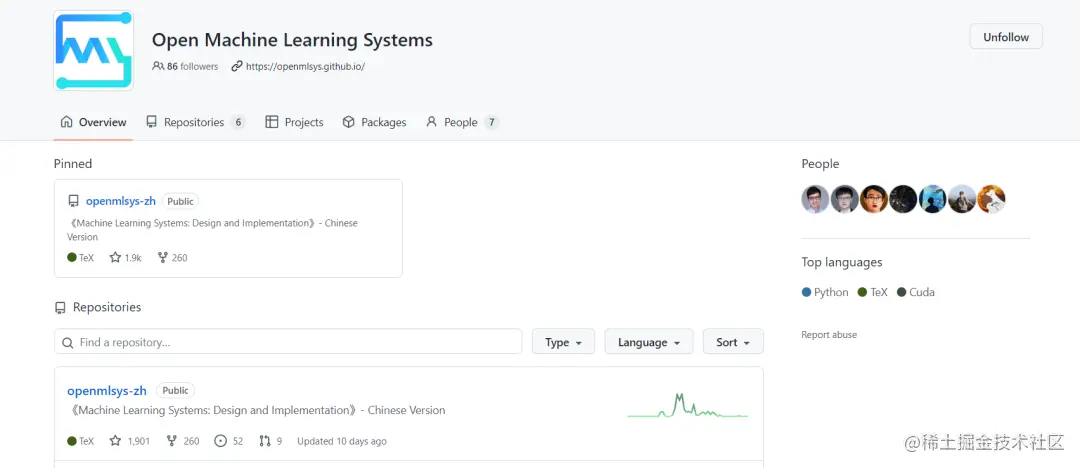Click the table icon in Projects tab
The image size is (1080, 468).
point(272,122)
